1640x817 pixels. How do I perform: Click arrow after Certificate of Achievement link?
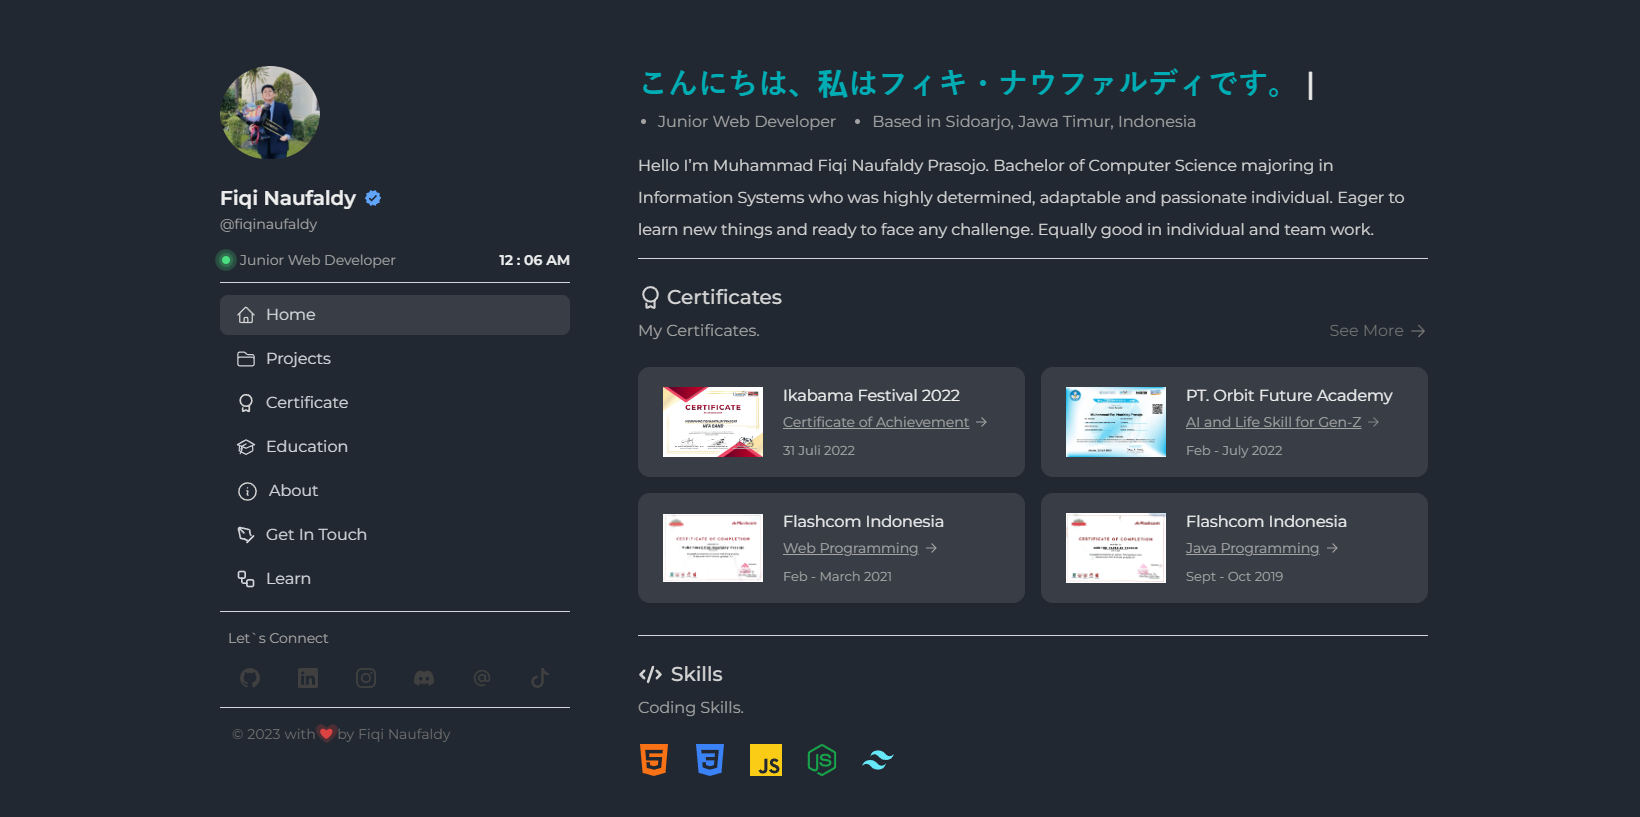(x=982, y=422)
